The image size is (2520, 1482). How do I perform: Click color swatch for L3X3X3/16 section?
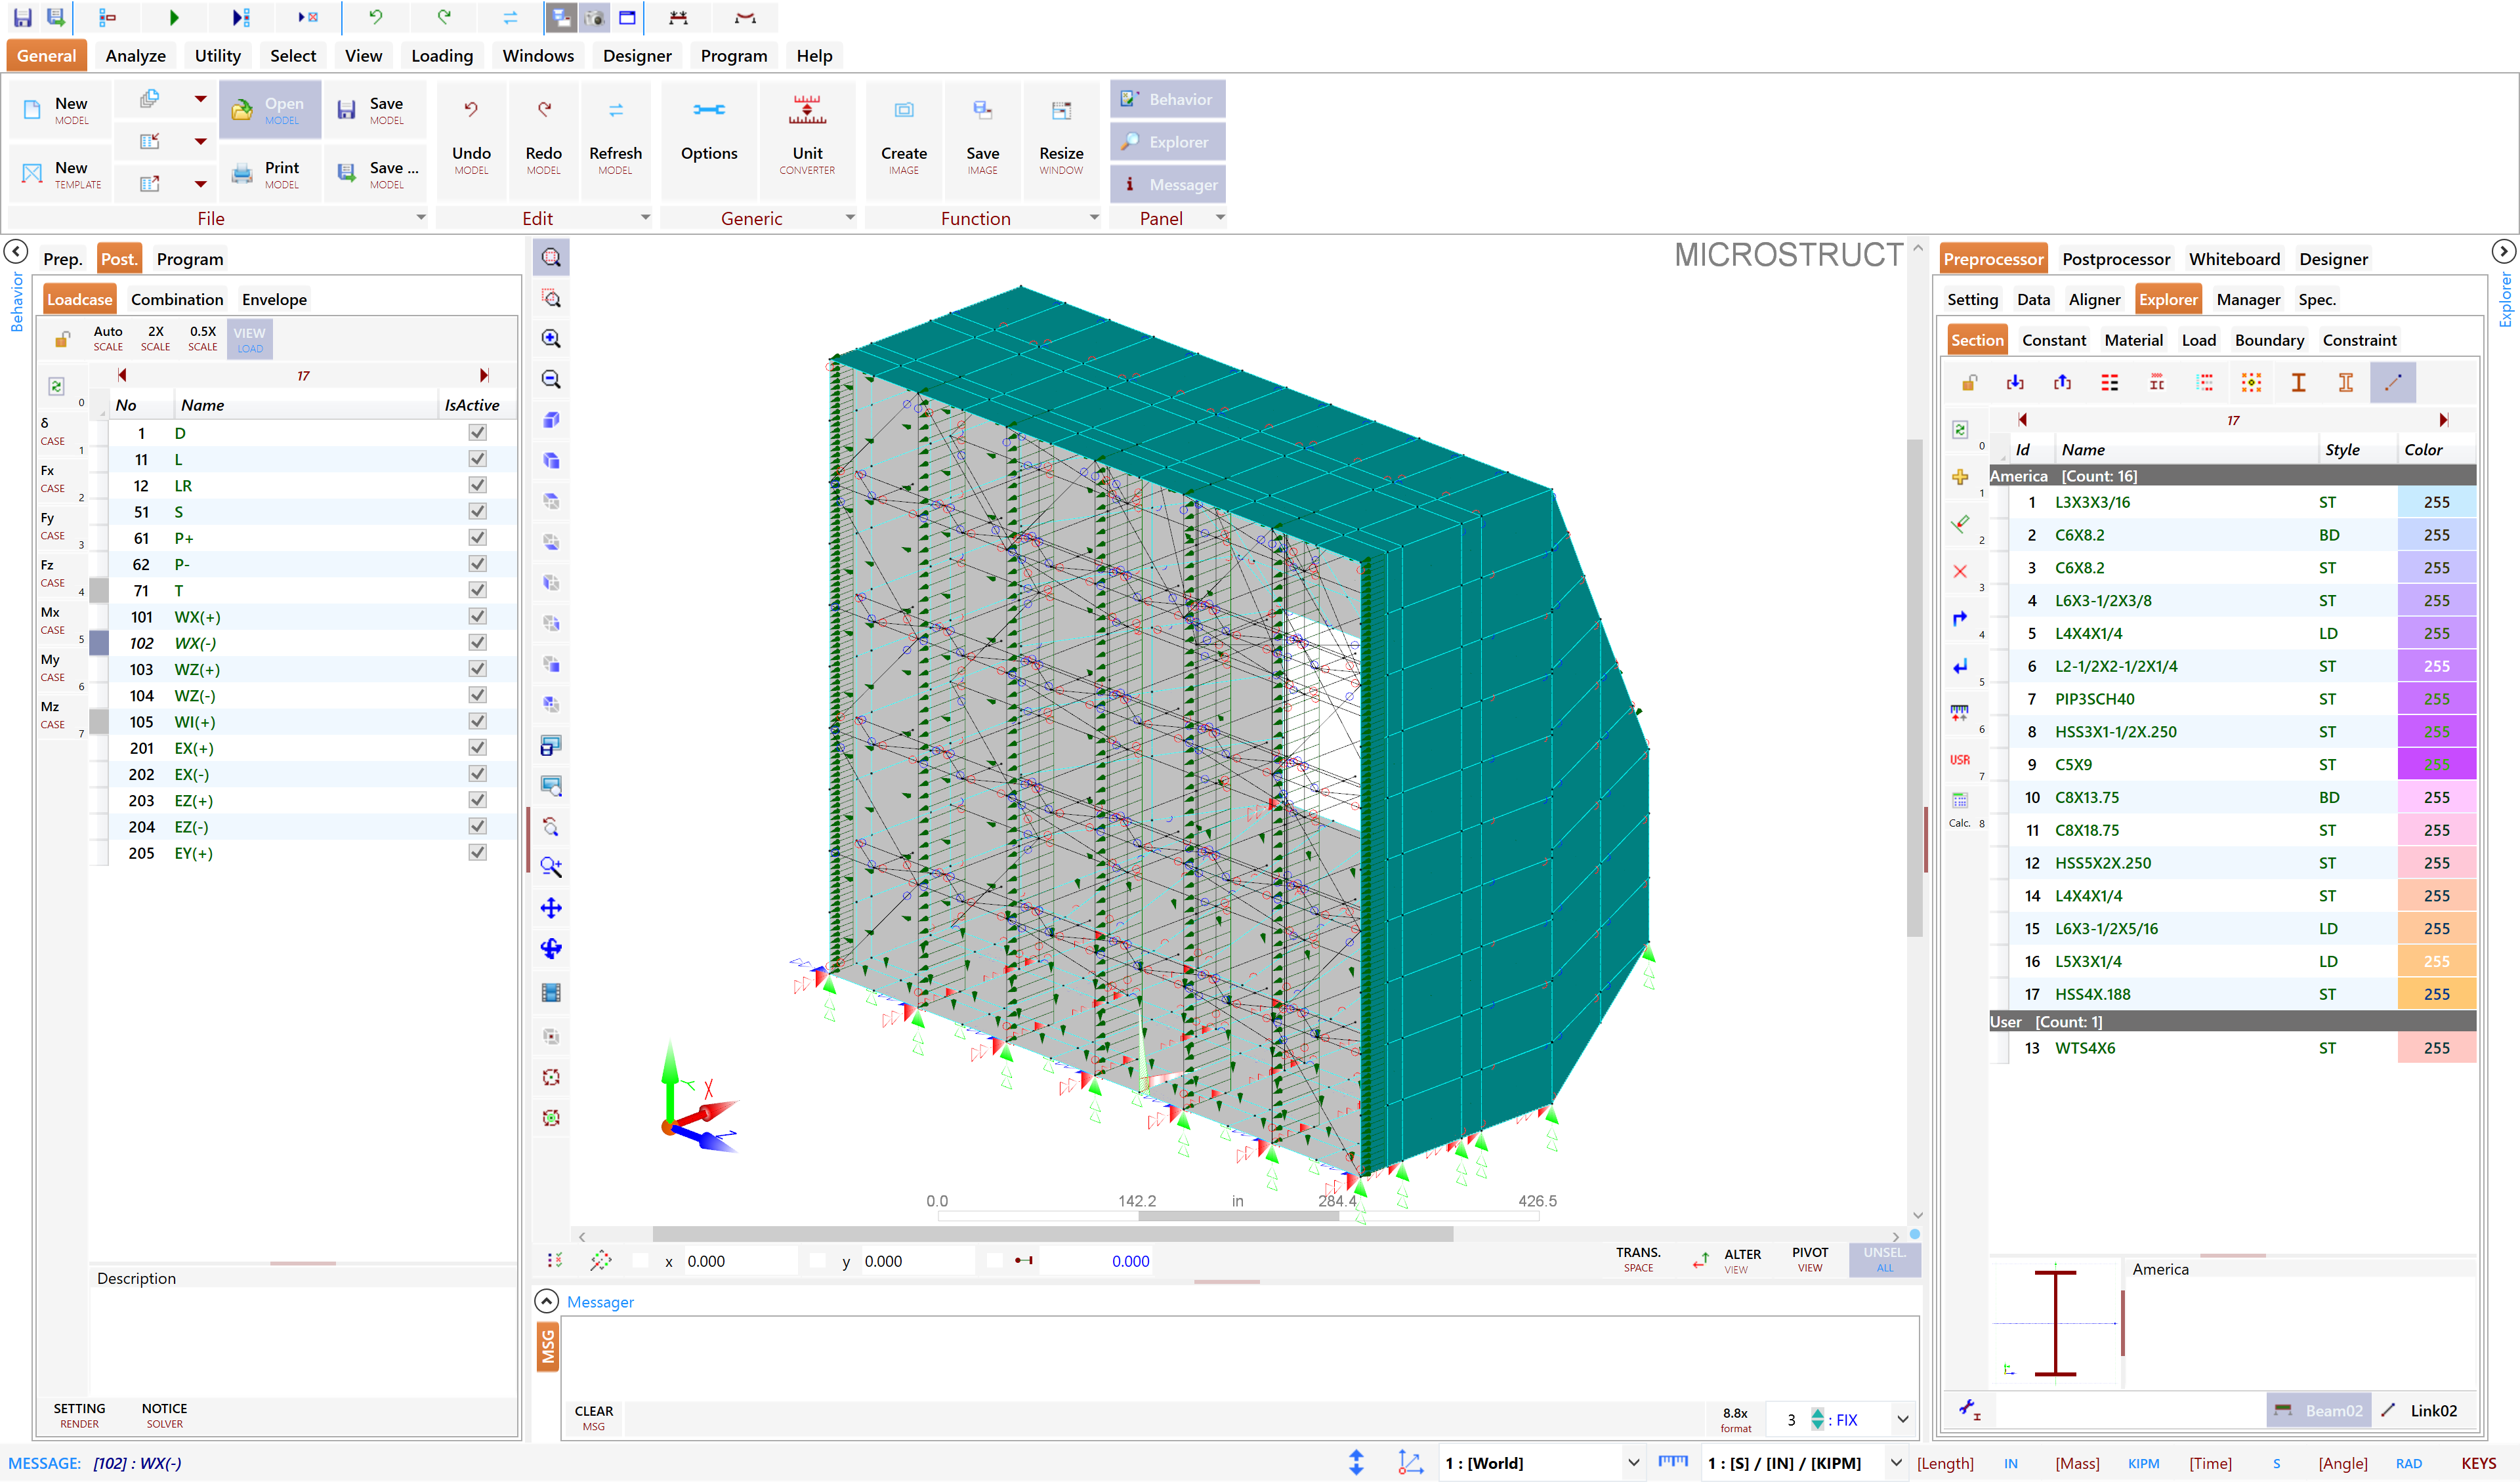[x=2436, y=502]
